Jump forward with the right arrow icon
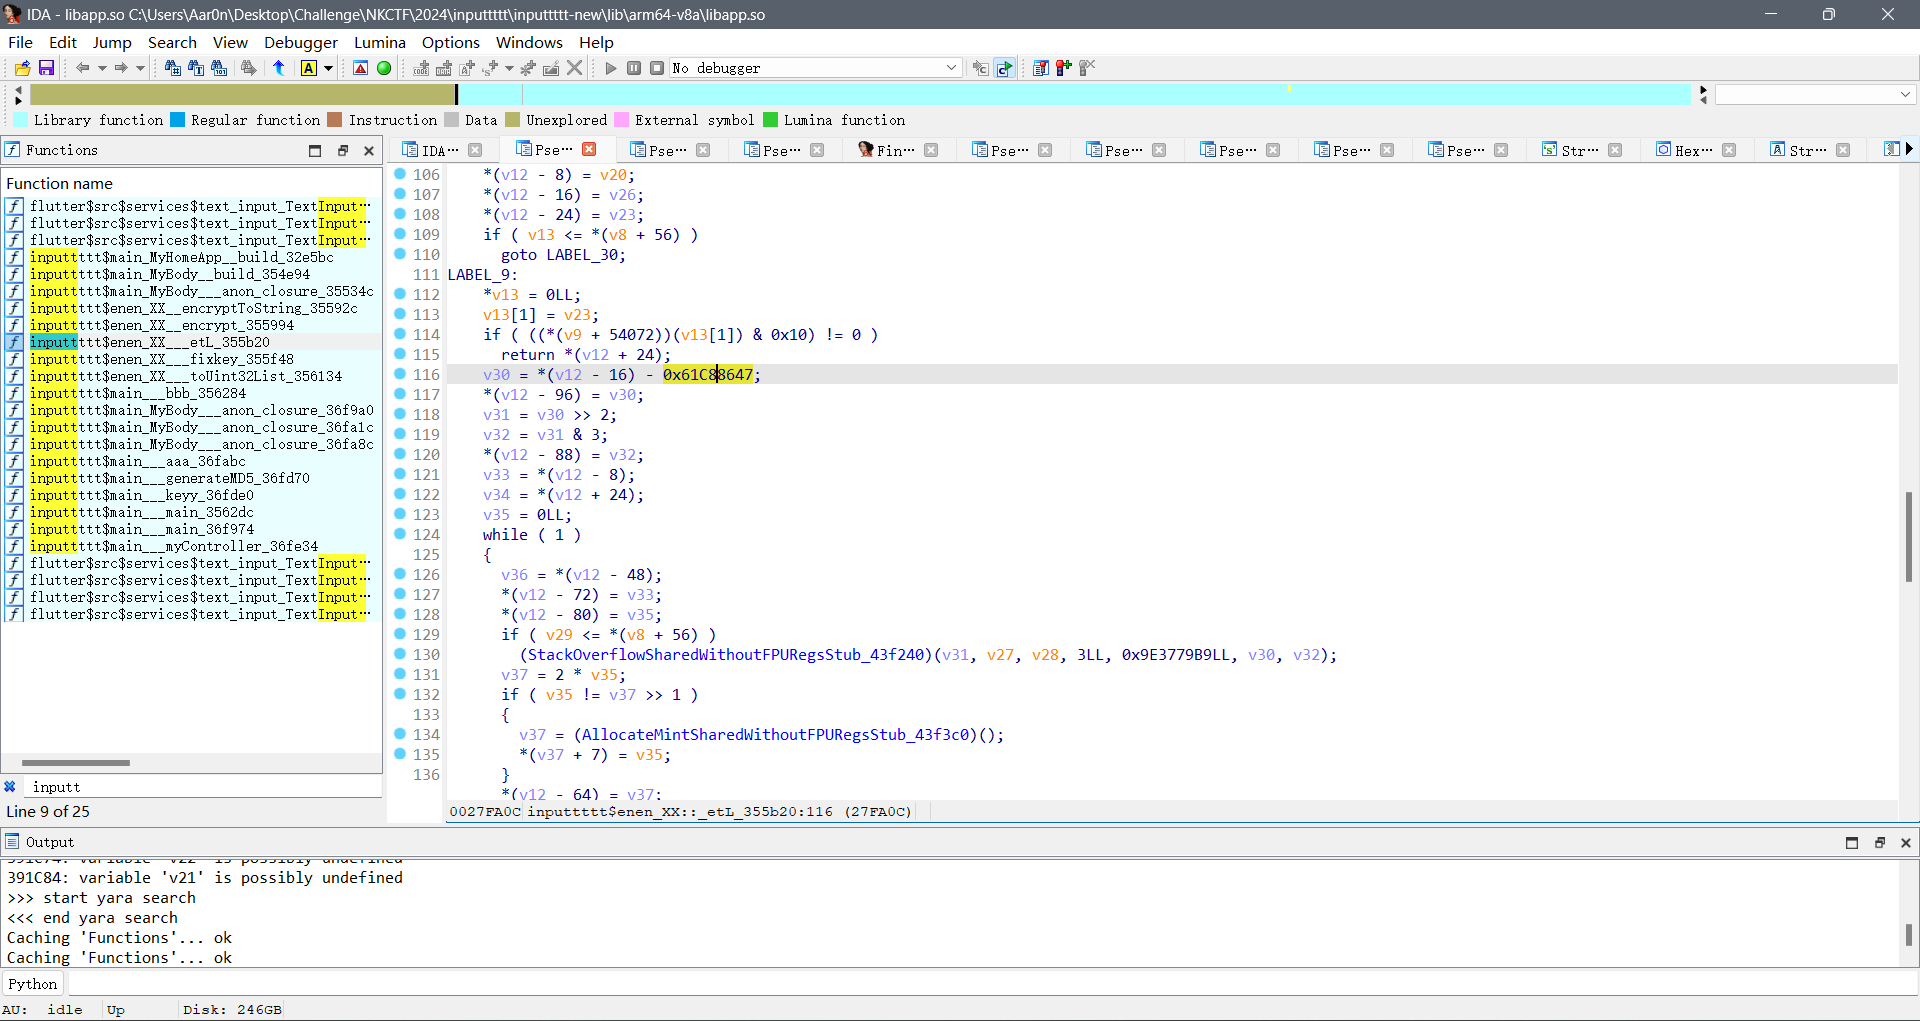 coord(121,68)
